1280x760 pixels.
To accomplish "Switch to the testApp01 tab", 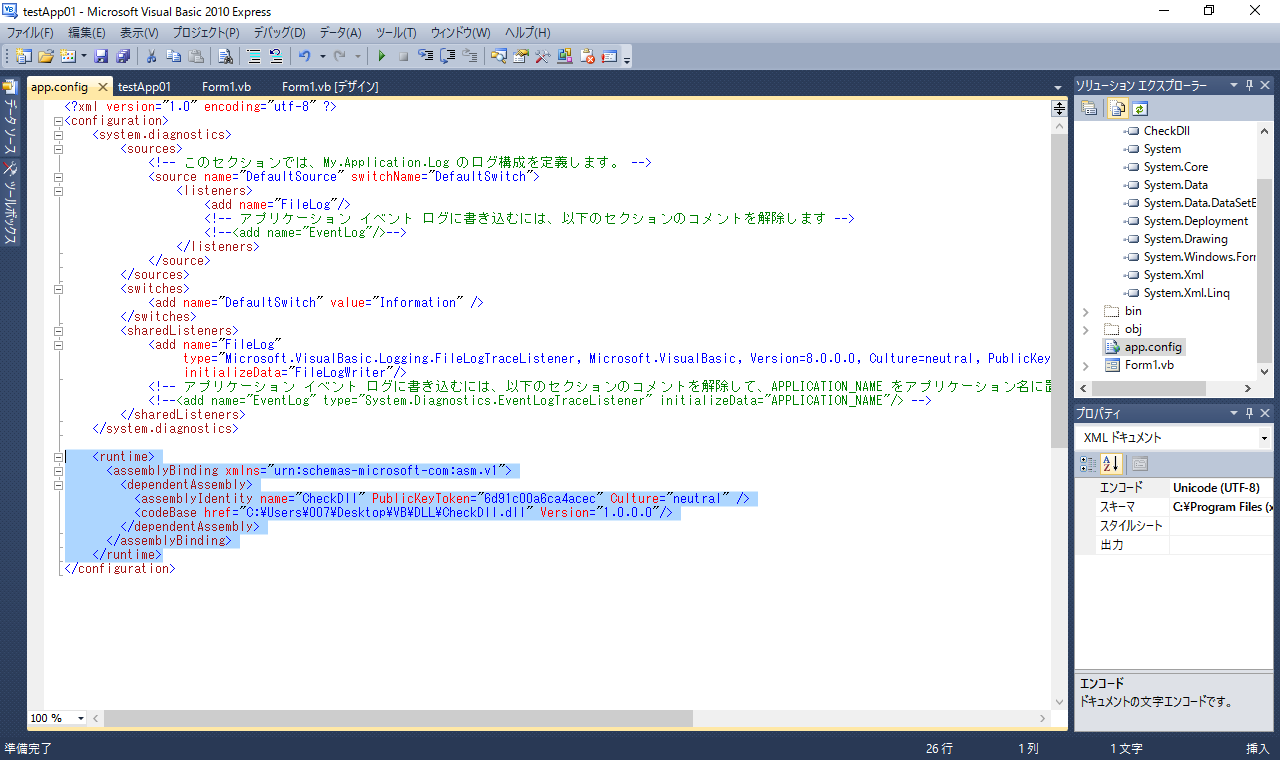I will coord(144,87).
